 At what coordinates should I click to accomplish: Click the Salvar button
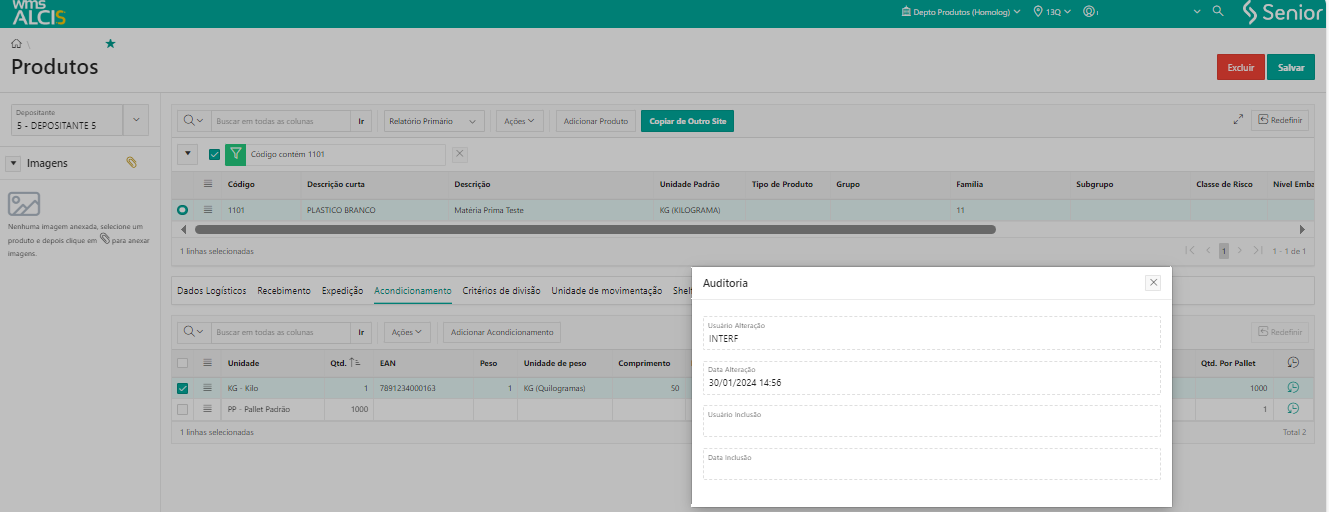click(1291, 68)
